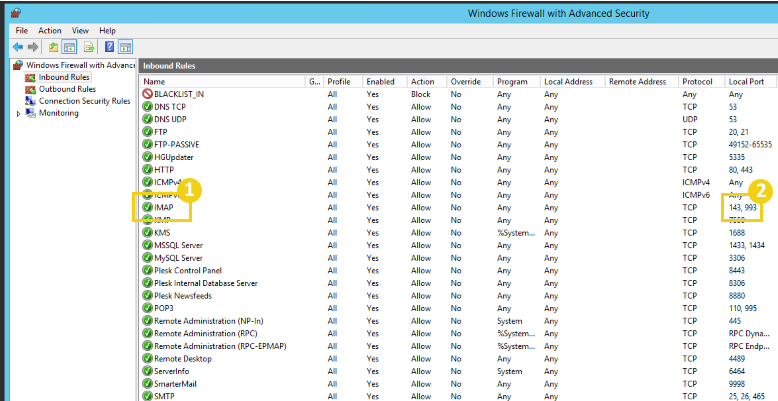Open the Help menu

107,31
